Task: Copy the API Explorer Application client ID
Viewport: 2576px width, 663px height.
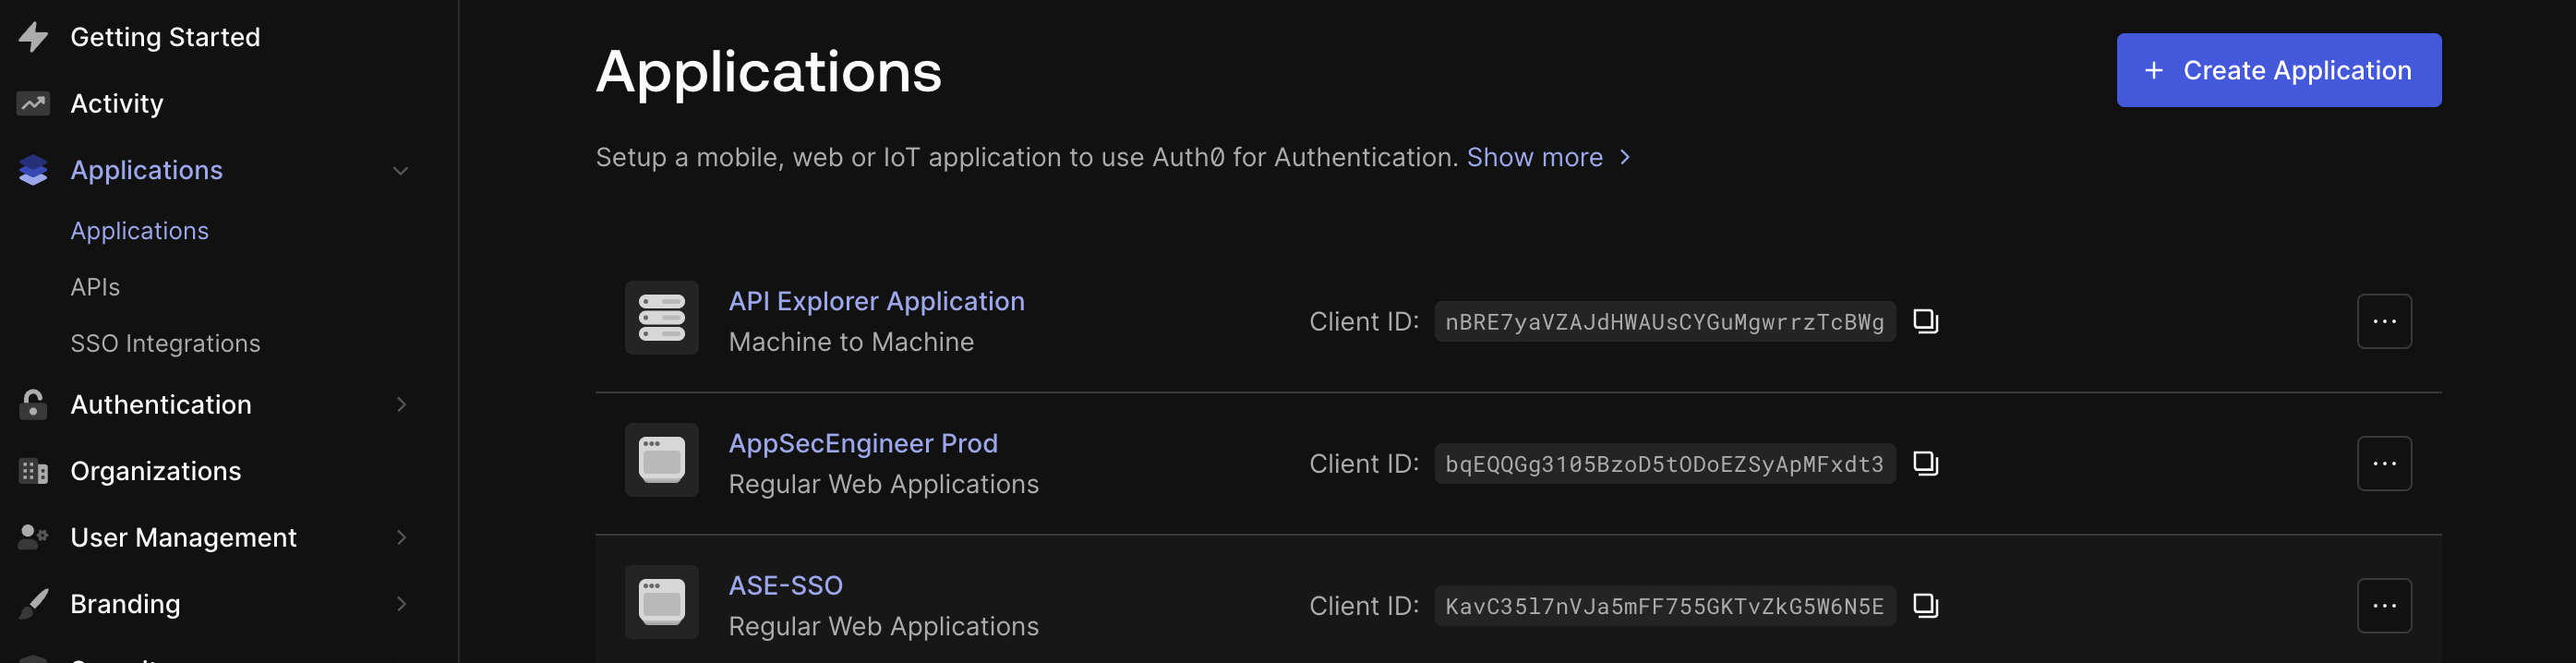Action: click(1925, 321)
